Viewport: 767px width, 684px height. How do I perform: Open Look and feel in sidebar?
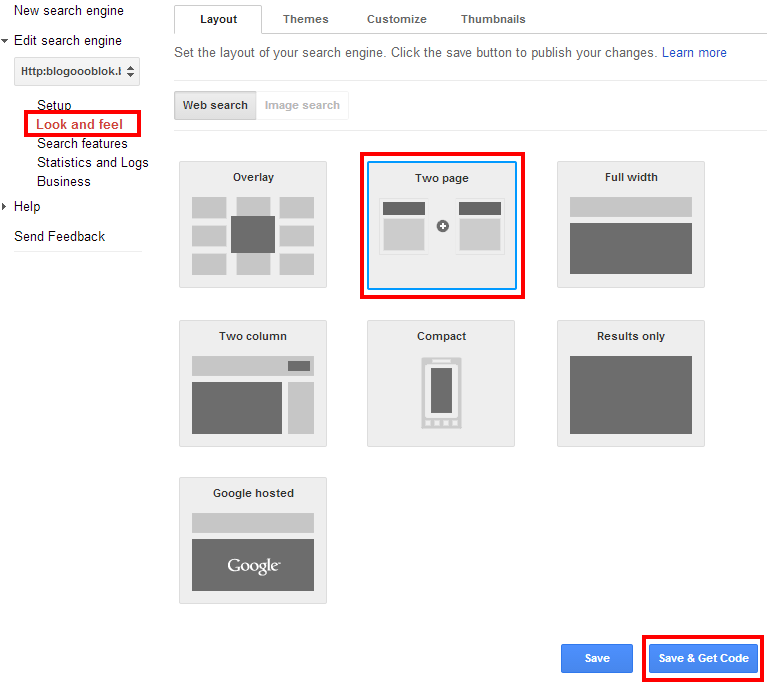[x=79, y=124]
